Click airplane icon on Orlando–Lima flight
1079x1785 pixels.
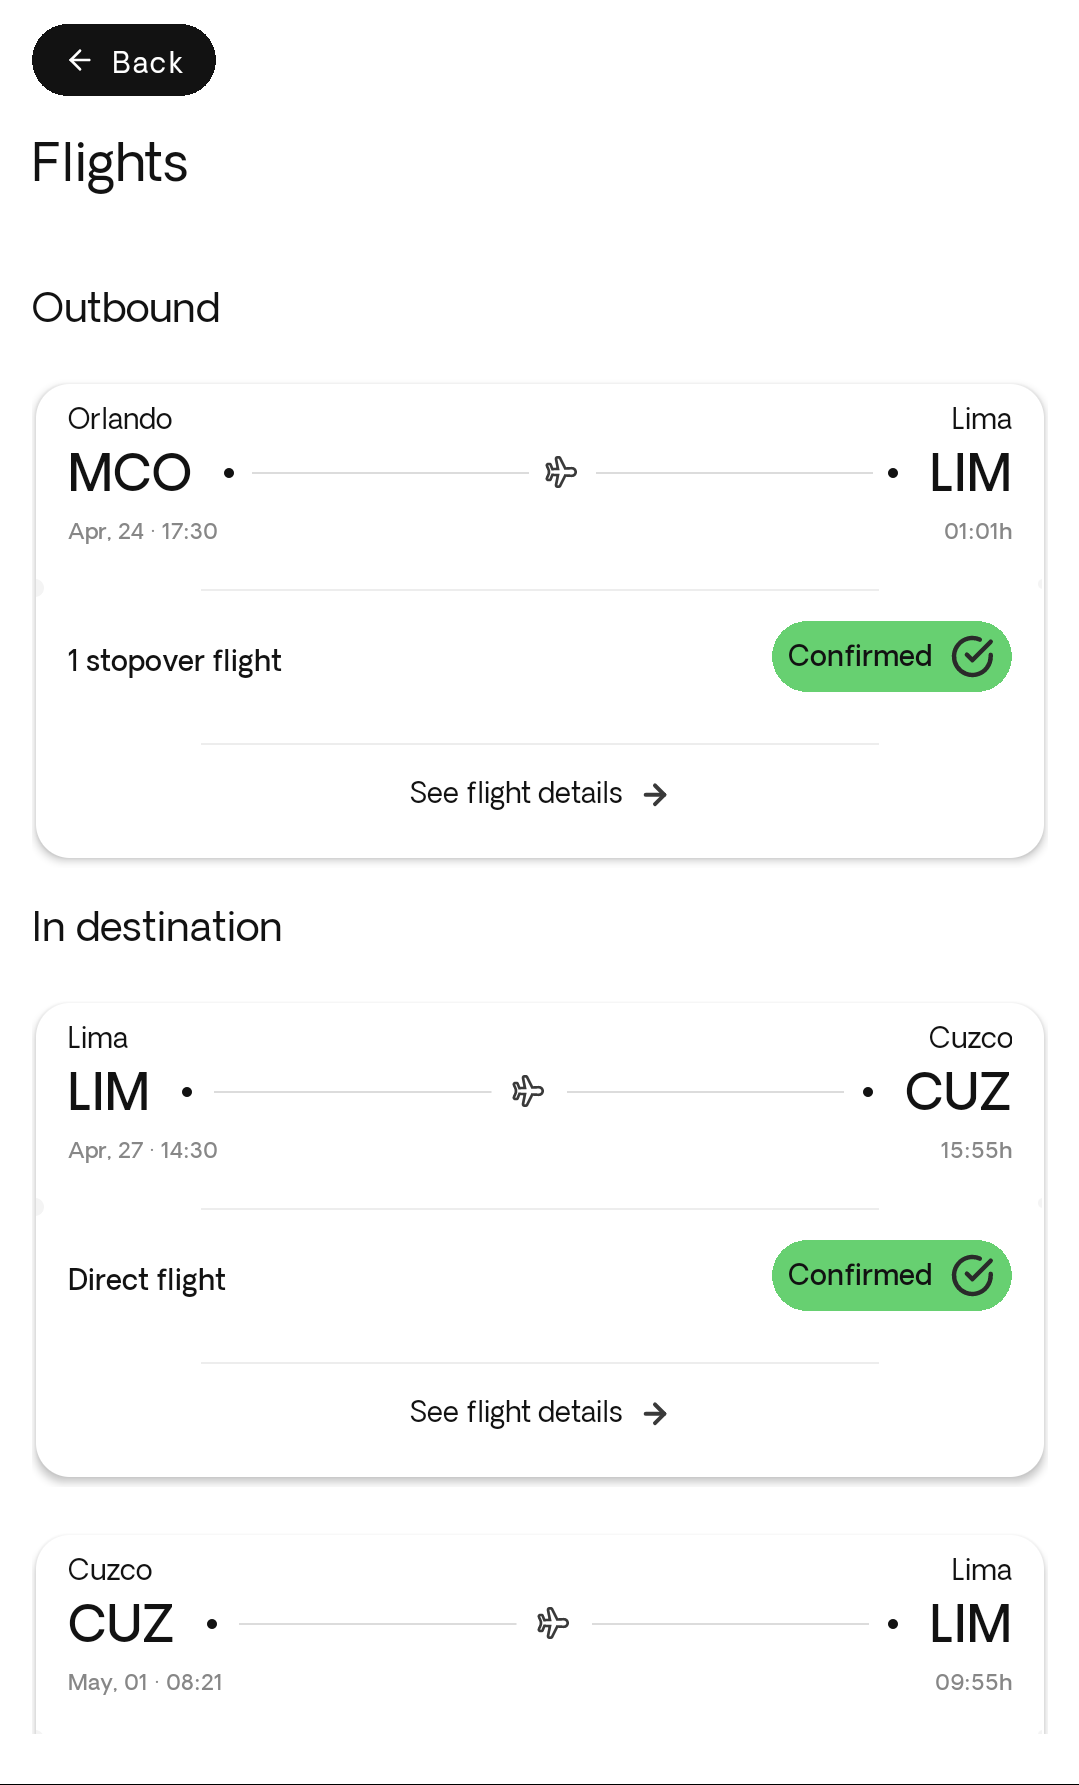pos(561,472)
